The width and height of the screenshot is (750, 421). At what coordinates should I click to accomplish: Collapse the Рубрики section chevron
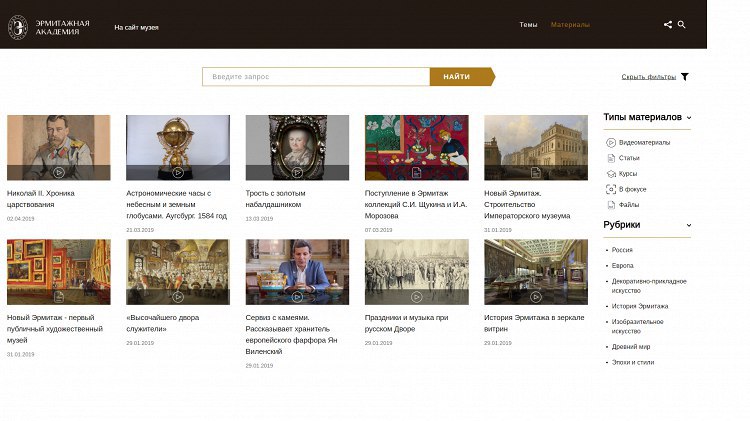coord(689,225)
